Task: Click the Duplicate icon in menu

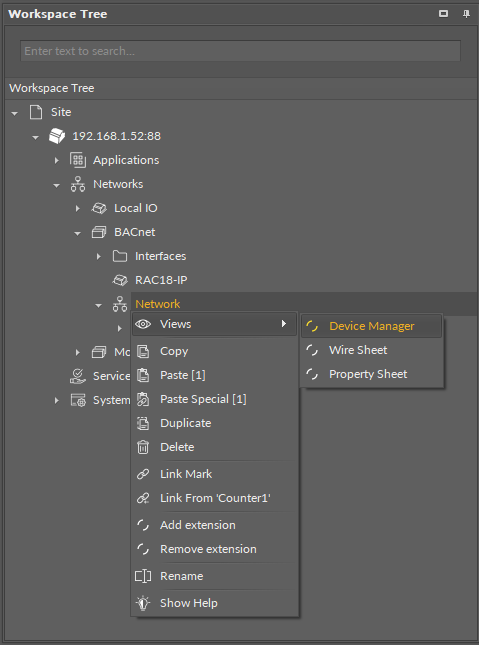Action: pyautogui.click(x=143, y=423)
